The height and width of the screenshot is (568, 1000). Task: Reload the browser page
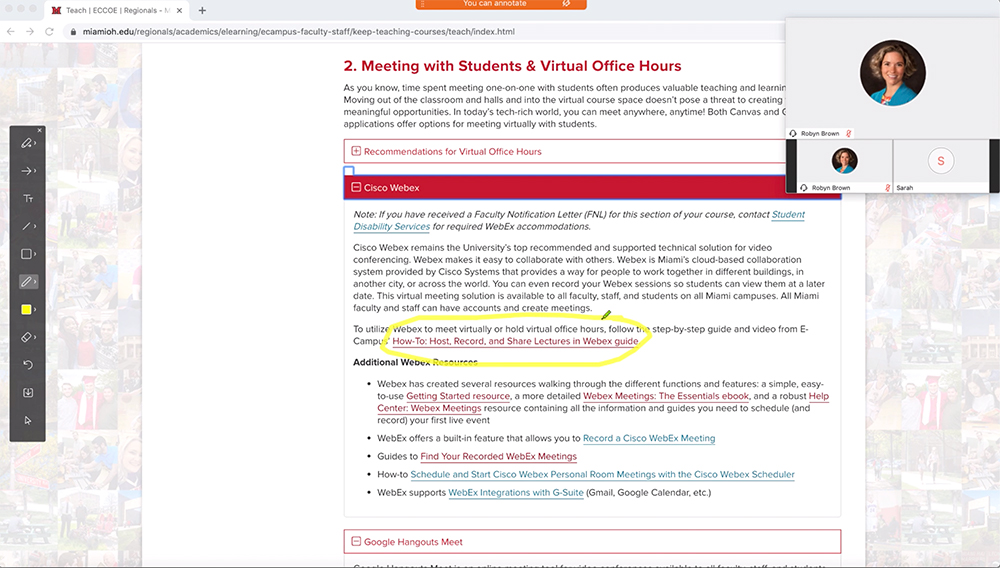[x=49, y=31]
